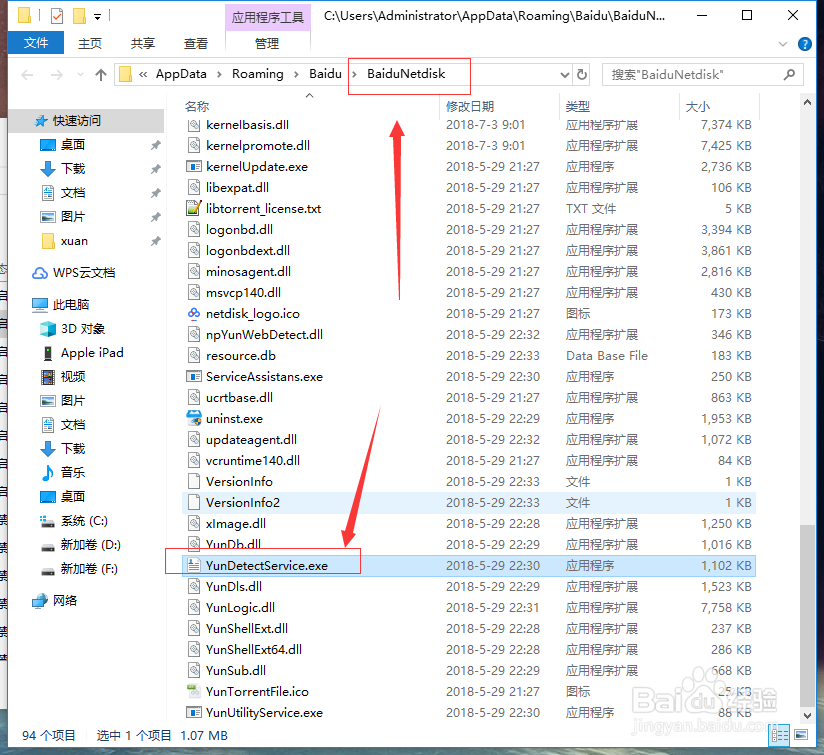Screen dimensions: 824x755
Task: Select the ServiceAssistans.exe file icon
Action: point(194,377)
